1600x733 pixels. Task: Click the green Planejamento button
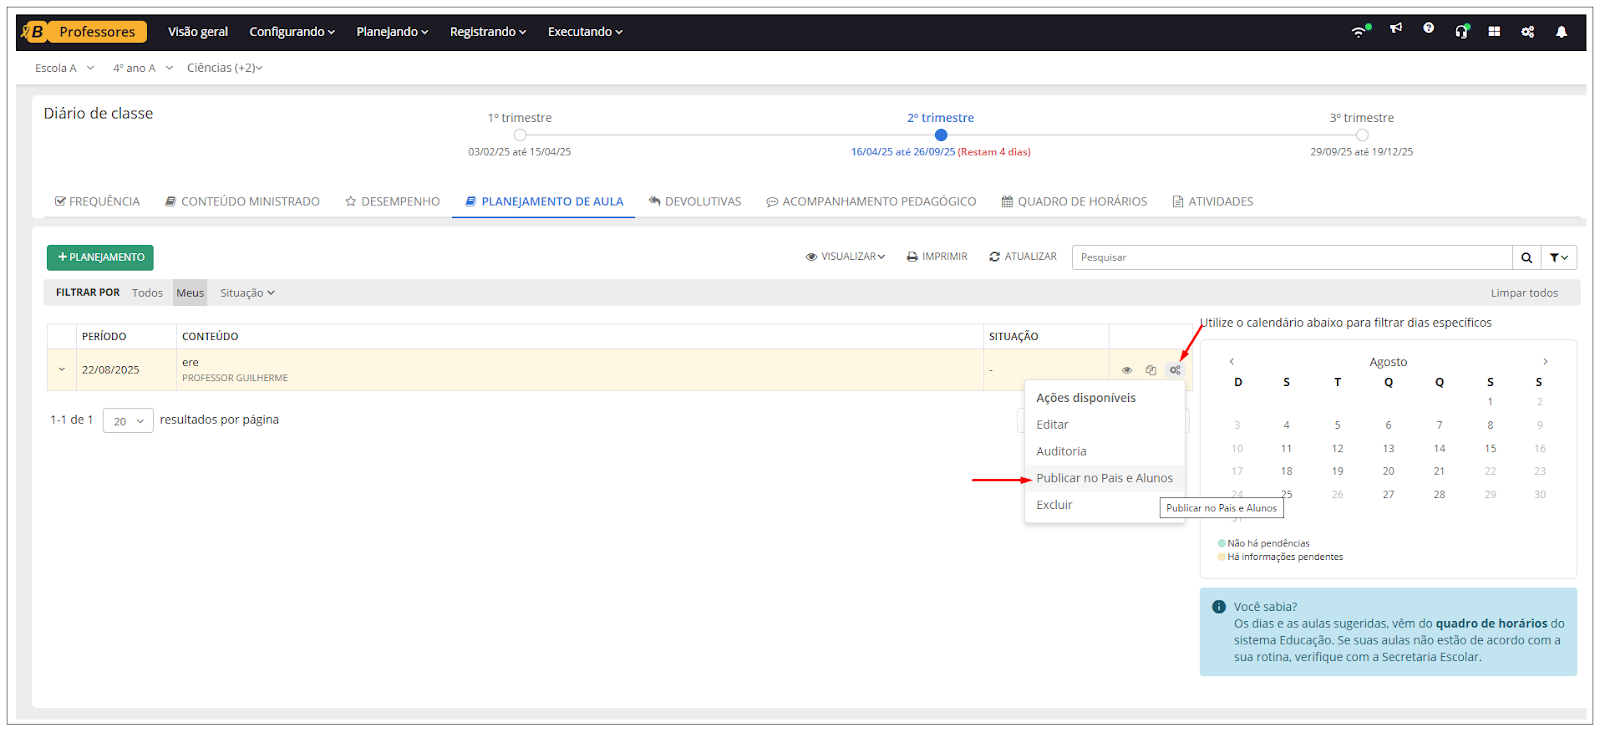pyautogui.click(x=100, y=258)
